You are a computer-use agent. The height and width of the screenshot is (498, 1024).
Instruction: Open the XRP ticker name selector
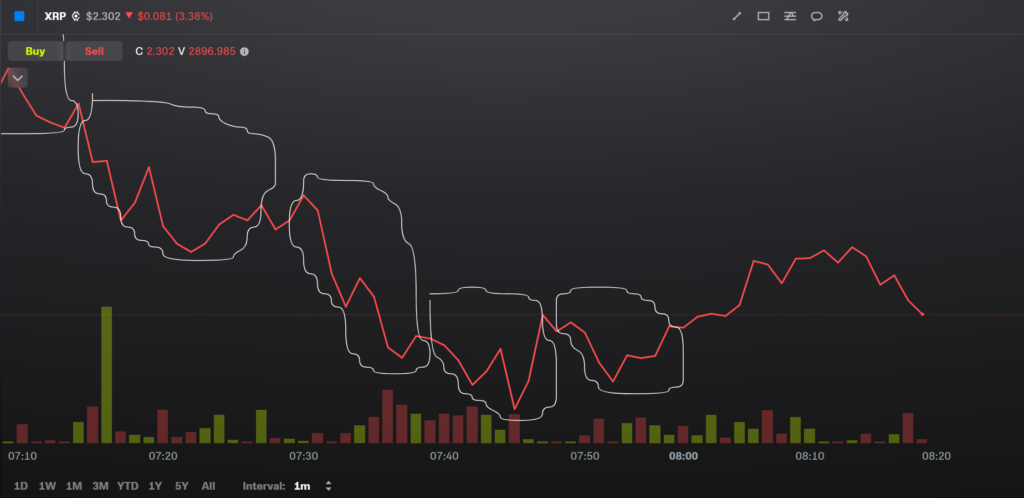point(56,16)
